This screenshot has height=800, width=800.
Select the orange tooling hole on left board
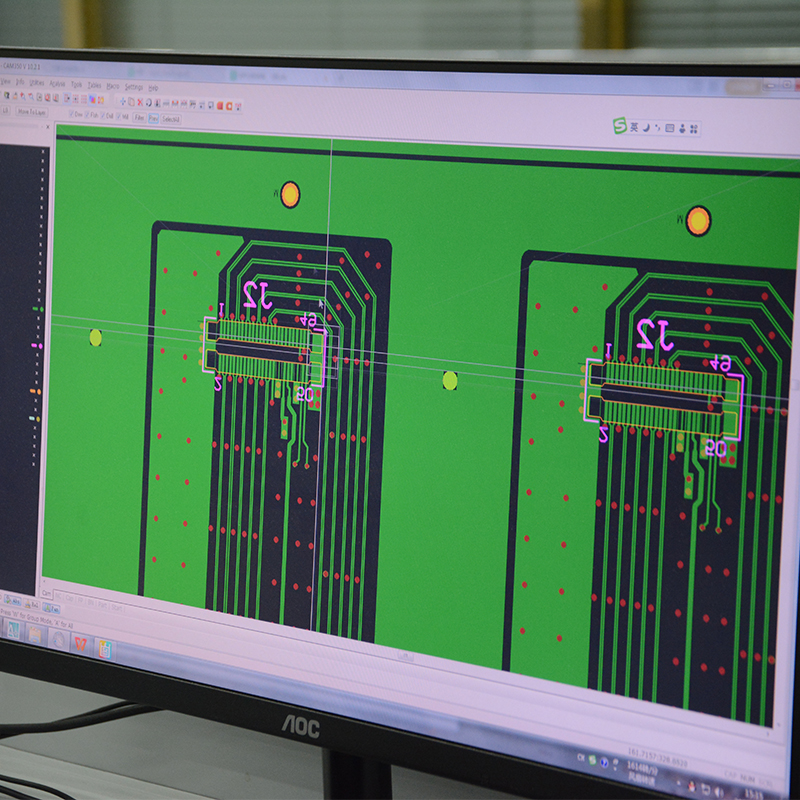[290, 195]
